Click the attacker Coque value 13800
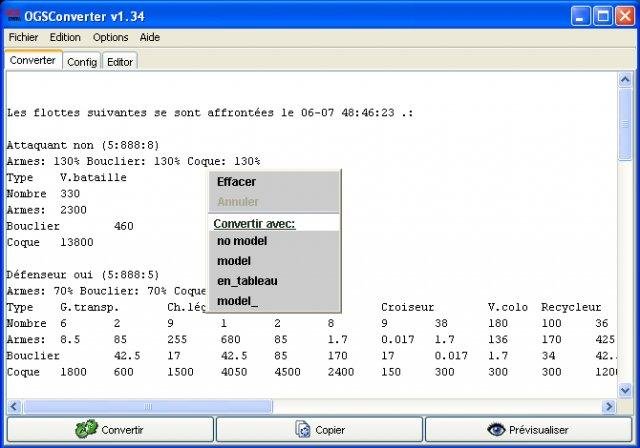Viewport: 640px width, 448px height. tap(77, 242)
